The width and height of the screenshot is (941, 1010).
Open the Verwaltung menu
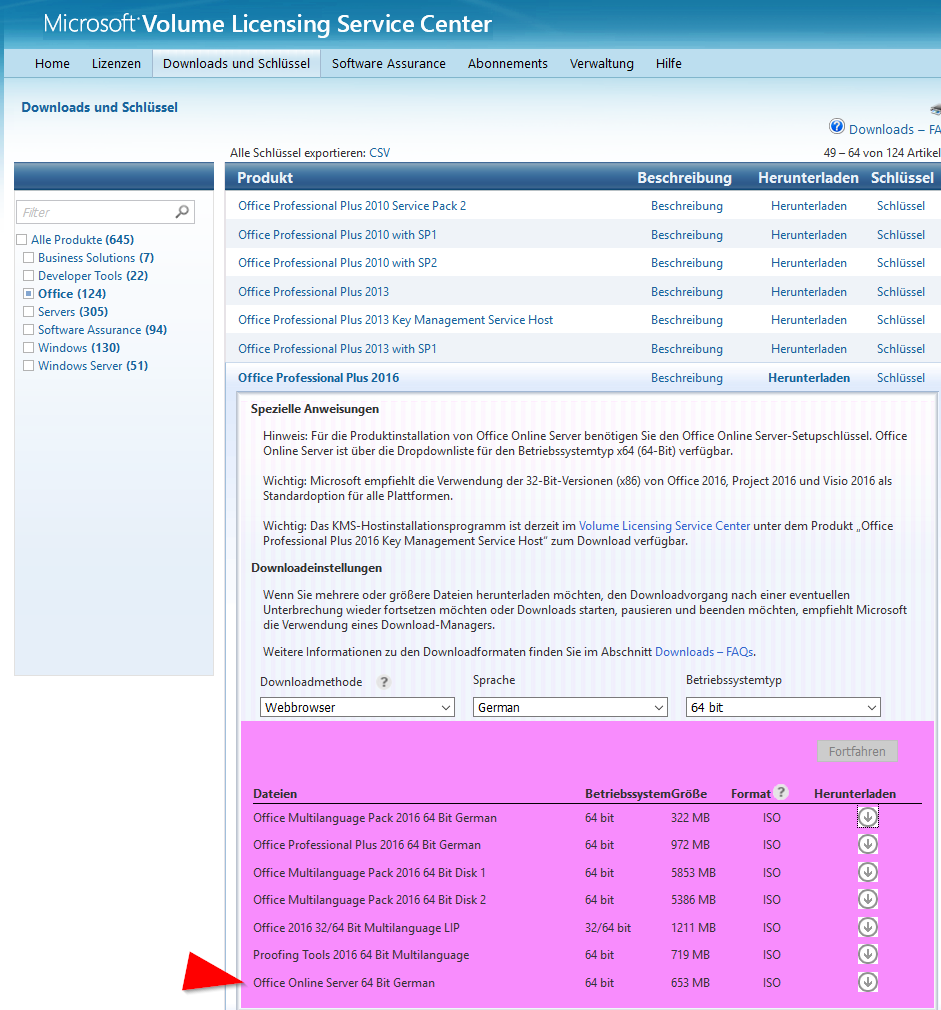point(602,64)
